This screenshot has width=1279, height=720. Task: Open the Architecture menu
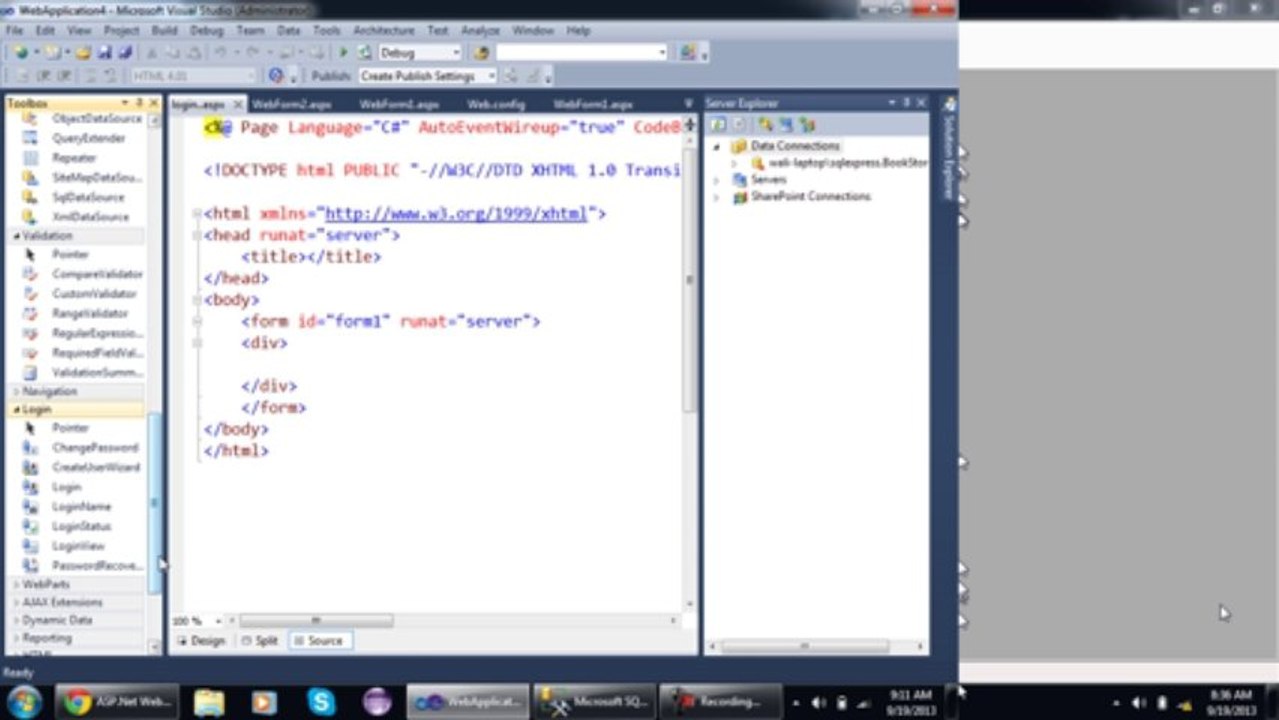tap(383, 31)
